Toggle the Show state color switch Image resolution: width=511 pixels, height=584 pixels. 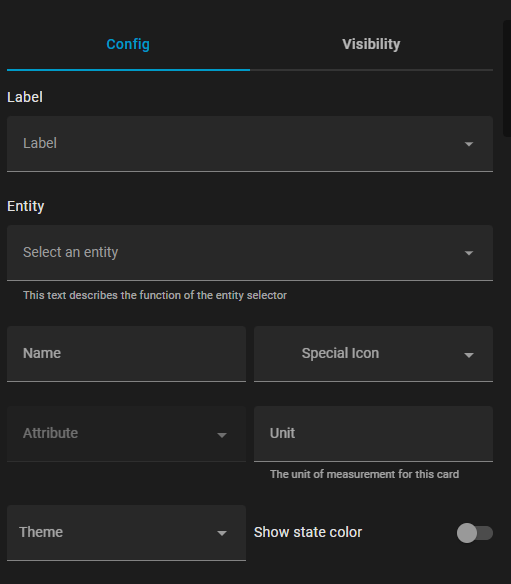pyautogui.click(x=474, y=533)
